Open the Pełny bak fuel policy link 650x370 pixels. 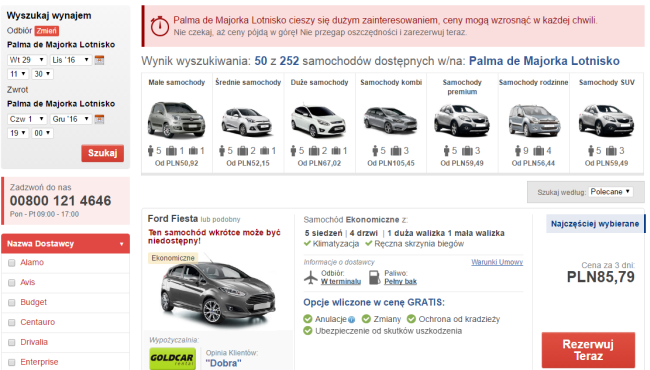click(400, 282)
